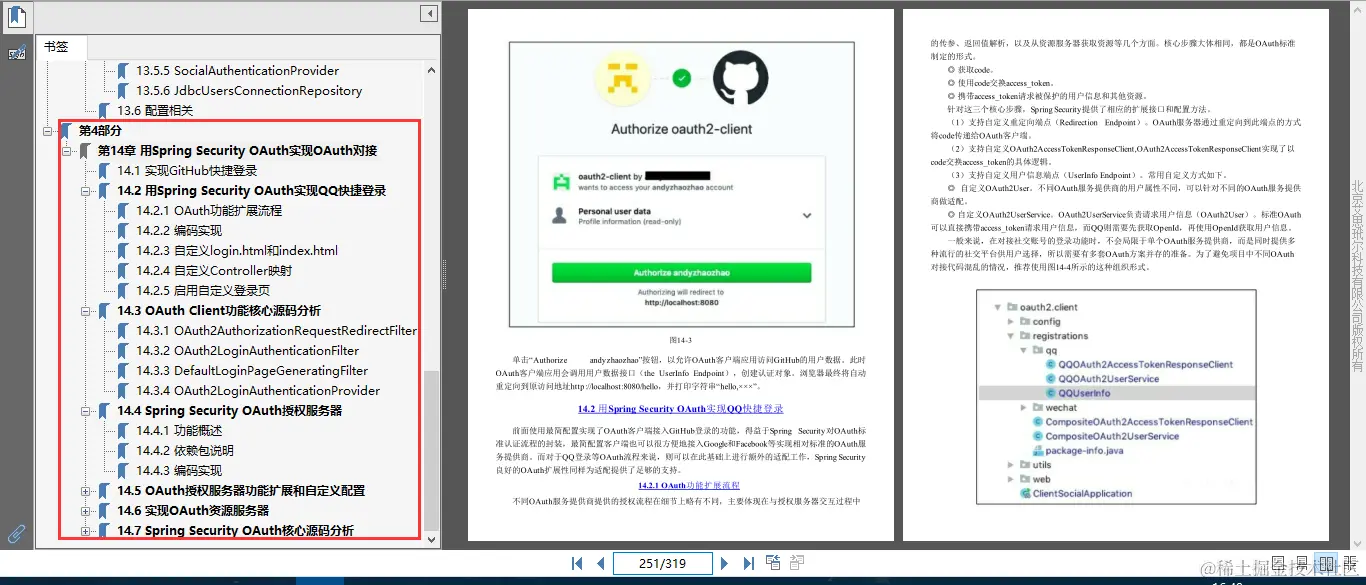Expand the 14.6 实现OAuth资源服务器 node
The image size is (1366, 585).
85,510
